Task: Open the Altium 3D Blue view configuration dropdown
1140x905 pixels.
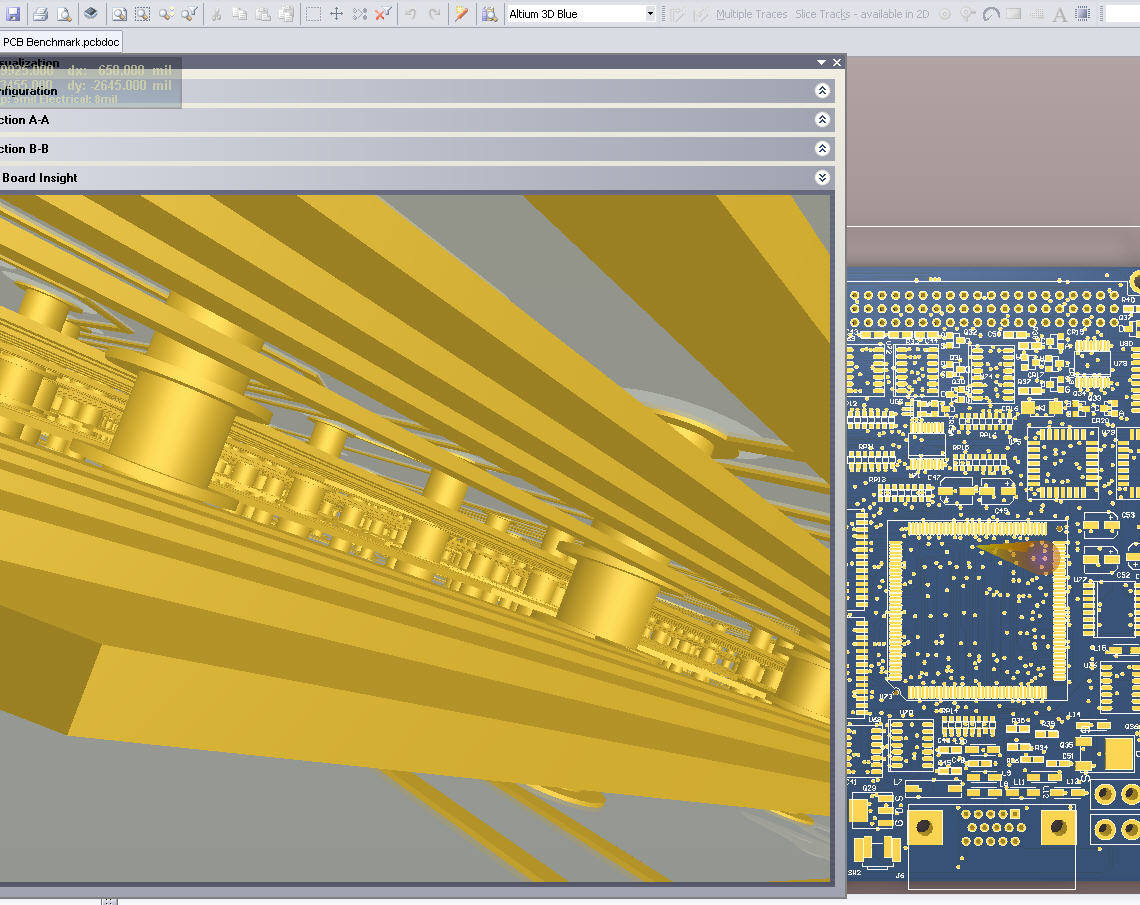Action: pos(650,13)
